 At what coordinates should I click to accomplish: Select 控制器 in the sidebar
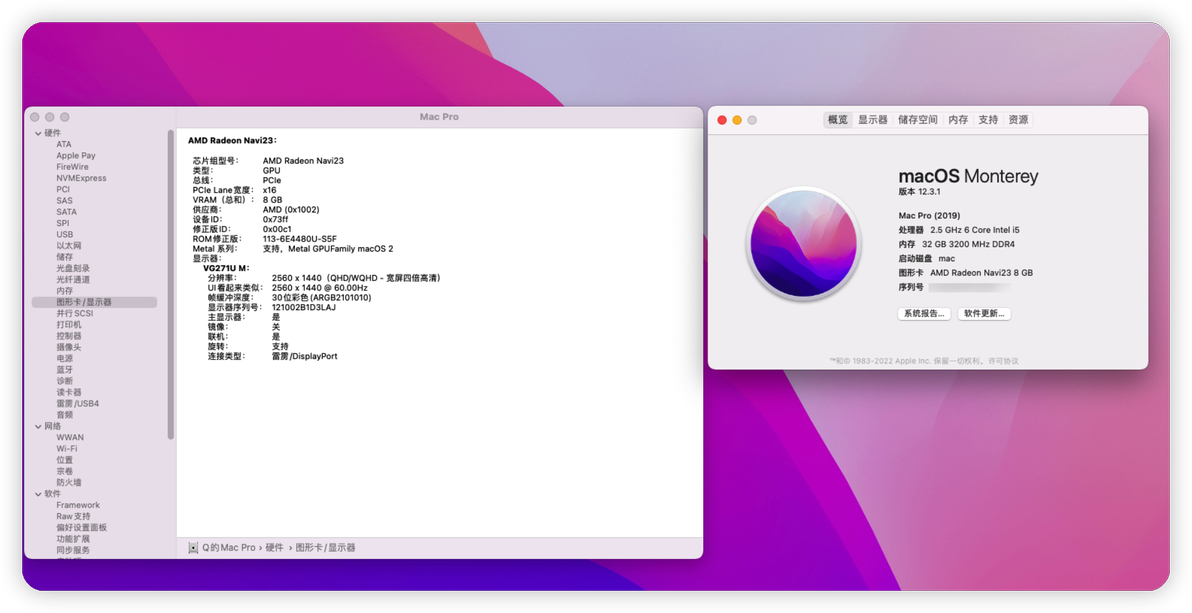click(68, 336)
